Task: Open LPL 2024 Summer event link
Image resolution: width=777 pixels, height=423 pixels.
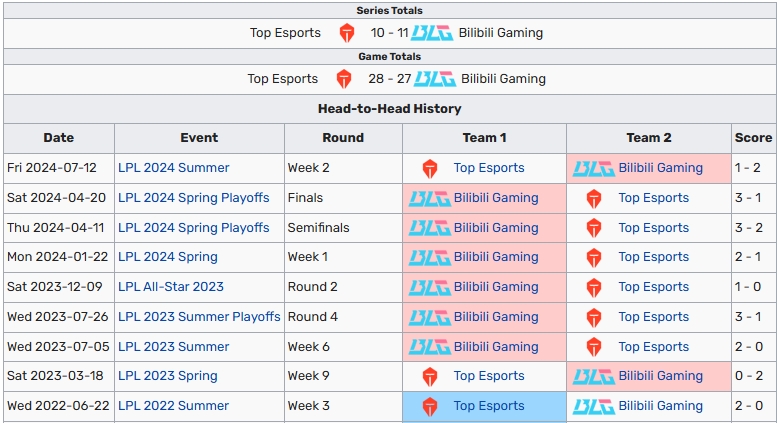Action: click(173, 168)
